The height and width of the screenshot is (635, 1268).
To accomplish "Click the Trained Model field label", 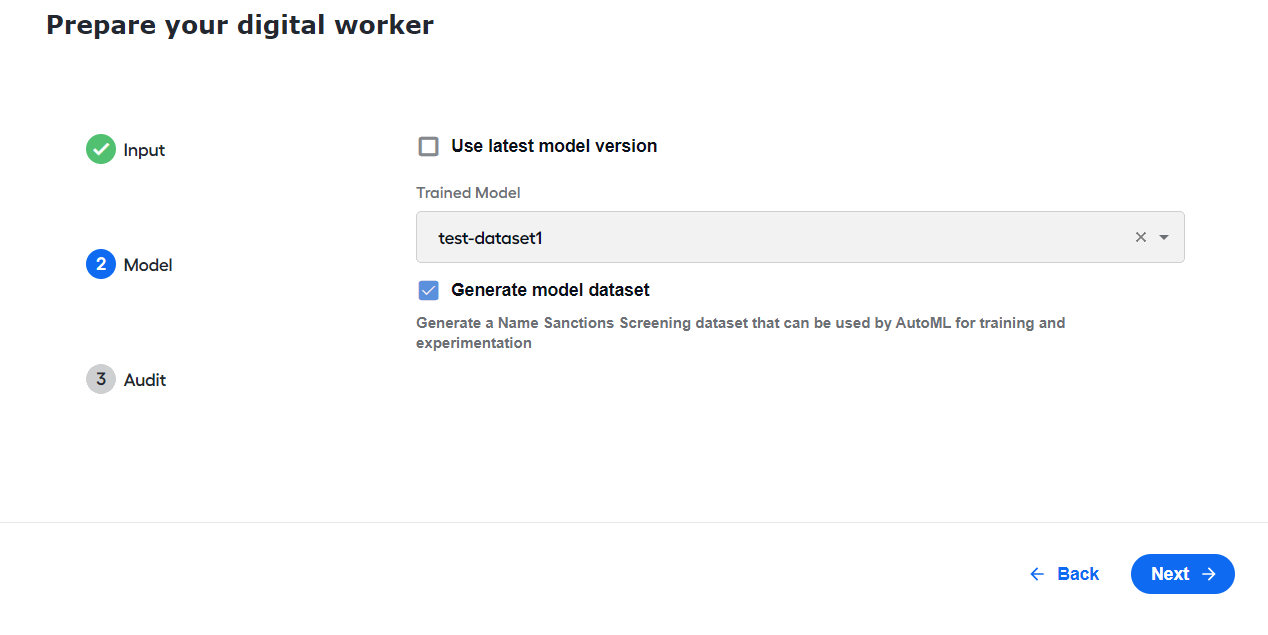I will (x=468, y=193).
